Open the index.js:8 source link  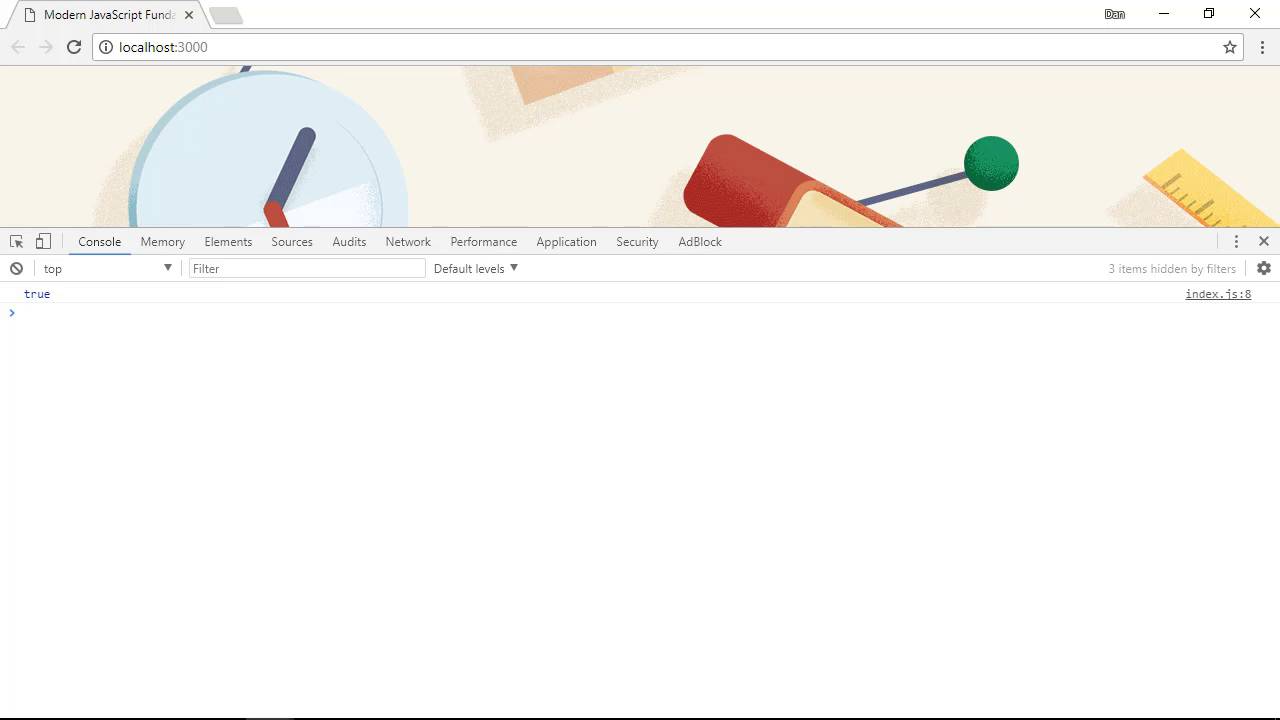(1218, 294)
